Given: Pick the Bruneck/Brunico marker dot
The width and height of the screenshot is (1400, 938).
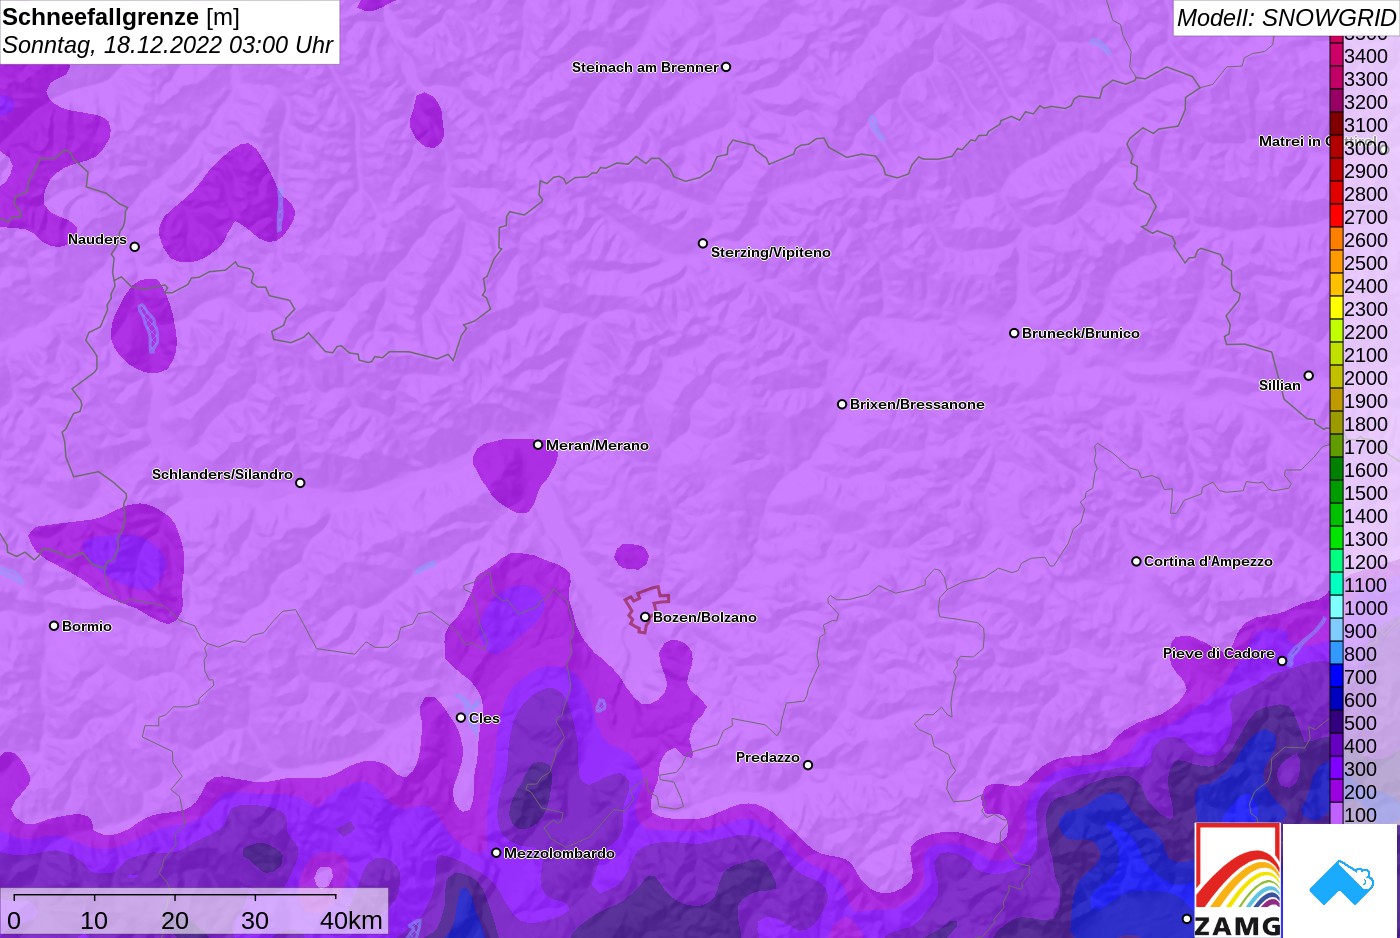Looking at the screenshot, I should [1014, 333].
